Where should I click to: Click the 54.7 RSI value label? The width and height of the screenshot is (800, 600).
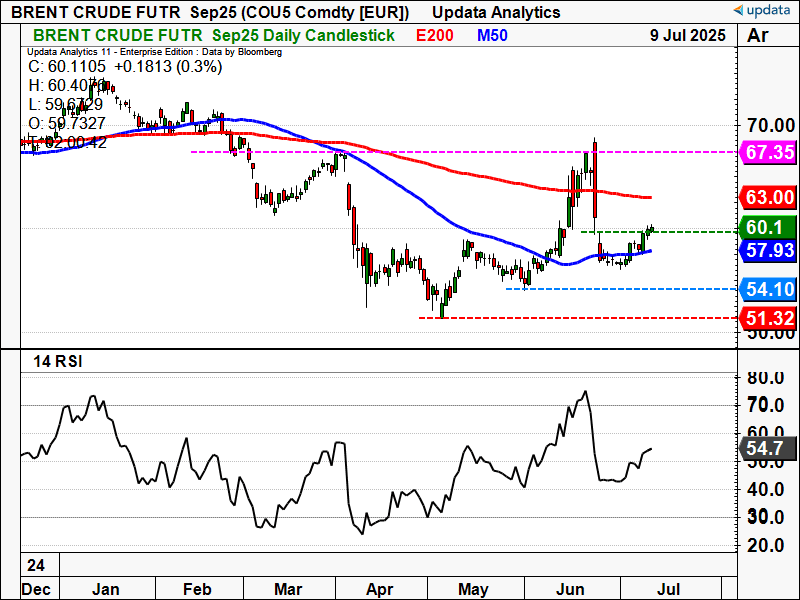767,448
